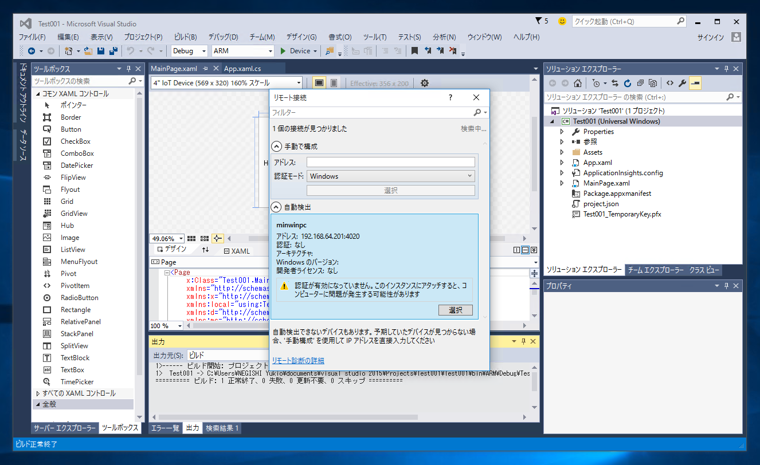Open the ファイル(F) menu
Viewport: 760px width, 465px height.
(32, 37)
